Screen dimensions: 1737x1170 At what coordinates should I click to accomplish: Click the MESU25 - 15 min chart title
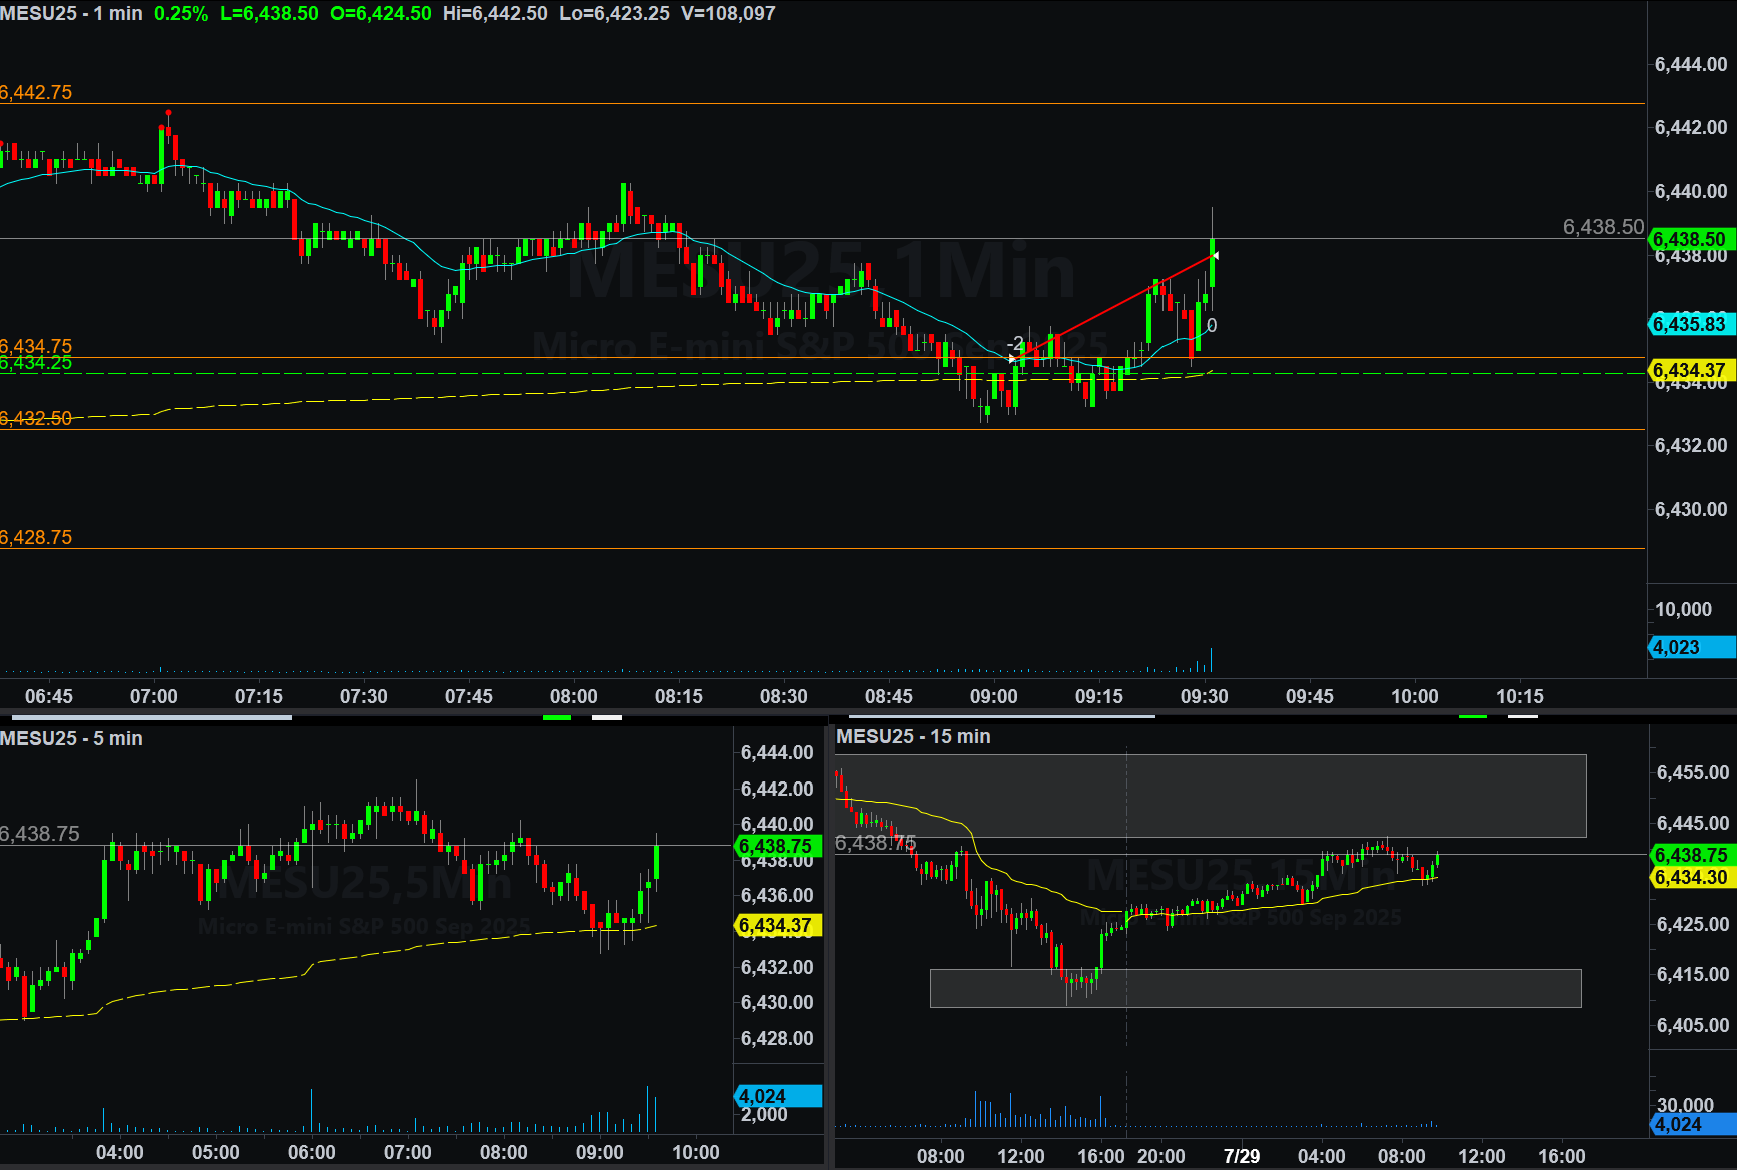click(913, 736)
